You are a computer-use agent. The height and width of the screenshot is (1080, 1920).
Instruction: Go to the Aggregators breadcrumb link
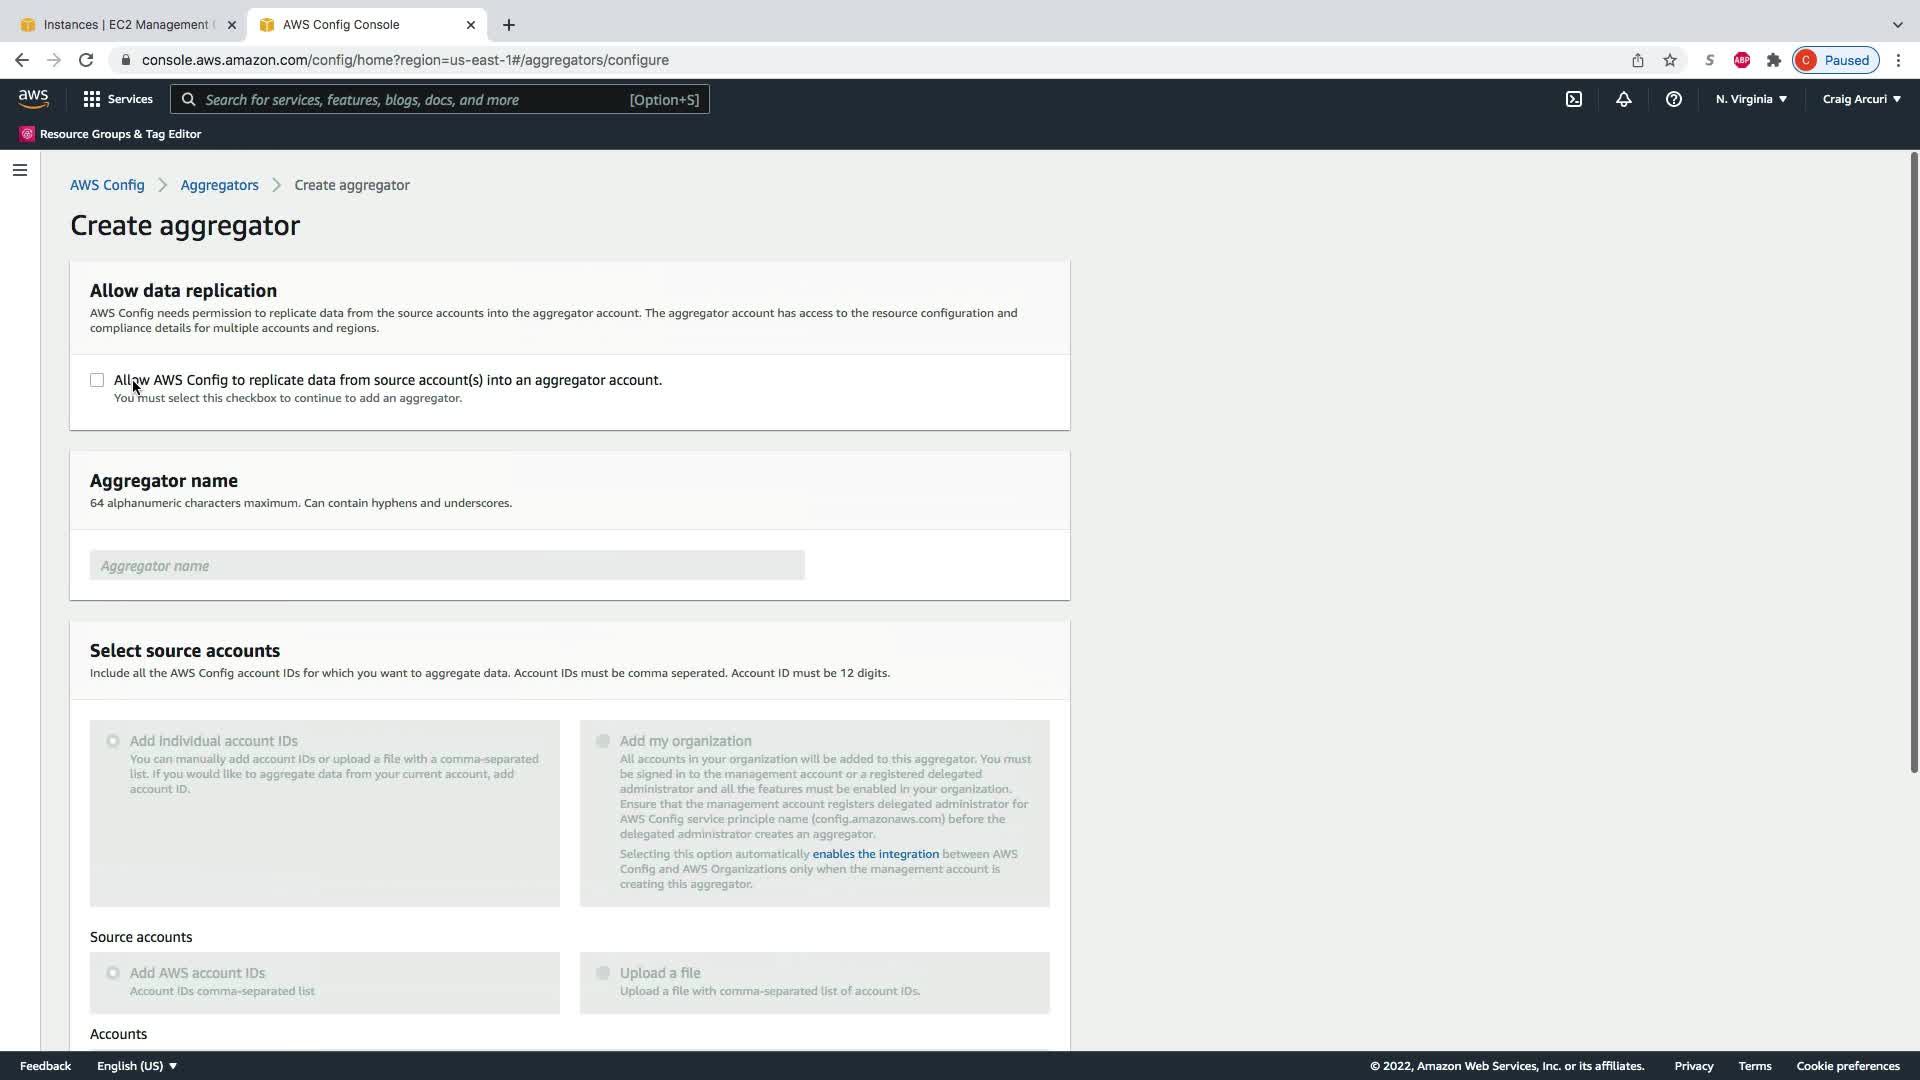219,185
